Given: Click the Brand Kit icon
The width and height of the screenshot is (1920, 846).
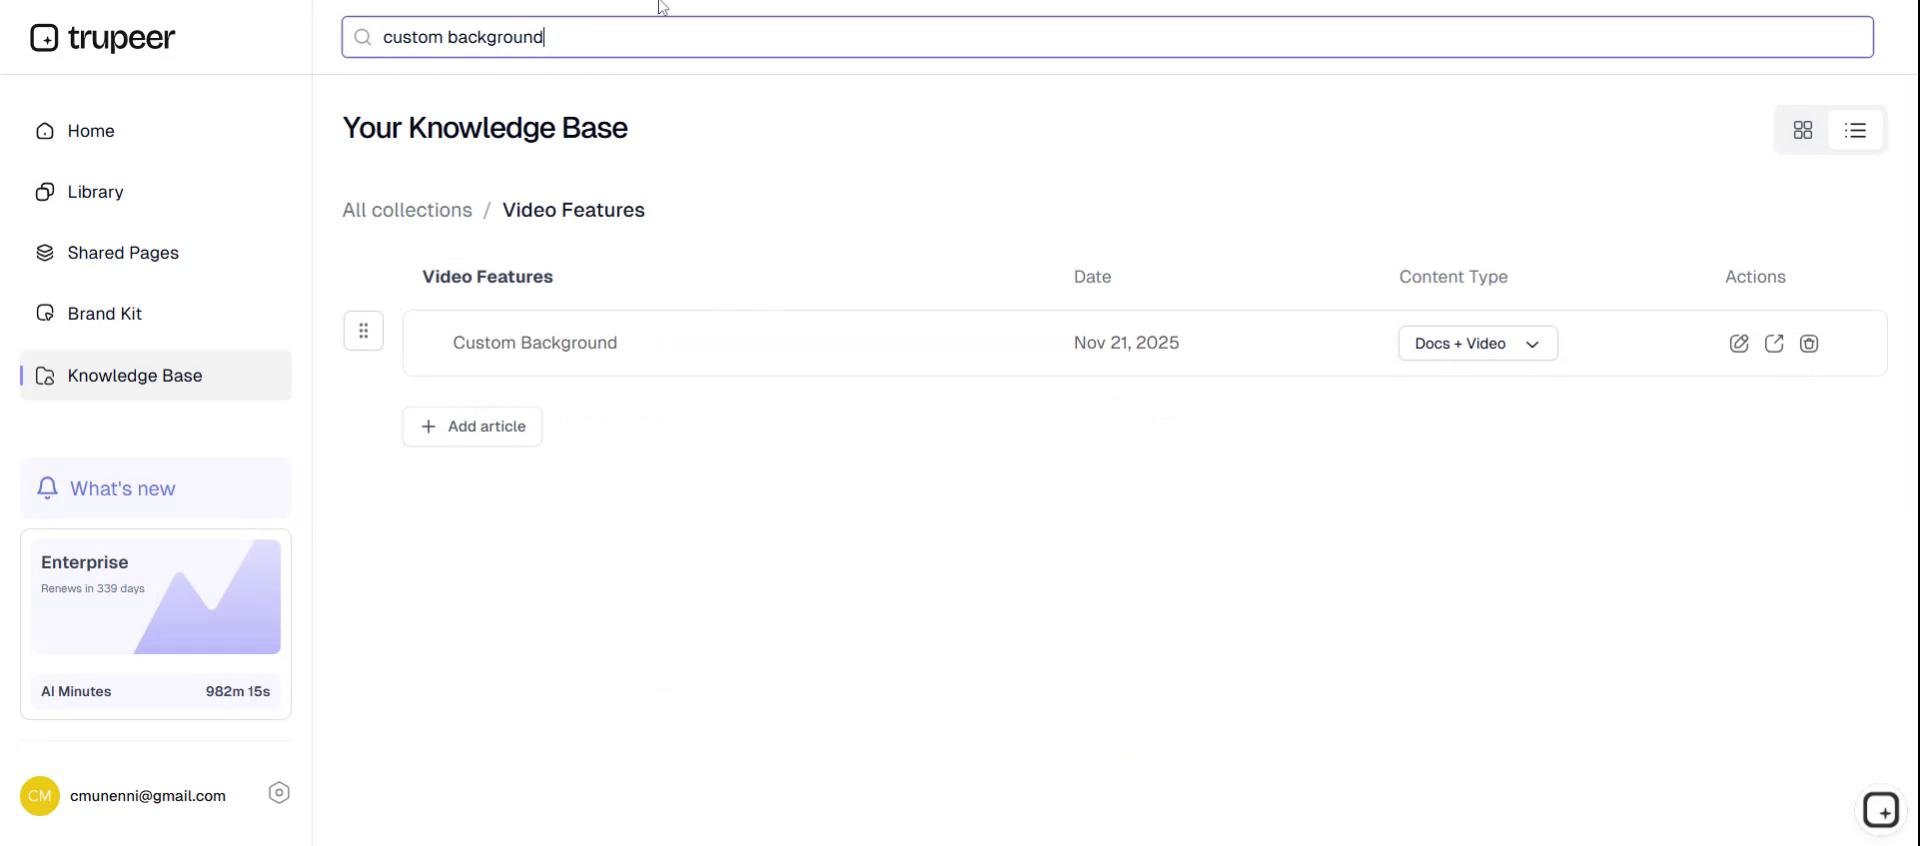Looking at the screenshot, I should [x=45, y=314].
